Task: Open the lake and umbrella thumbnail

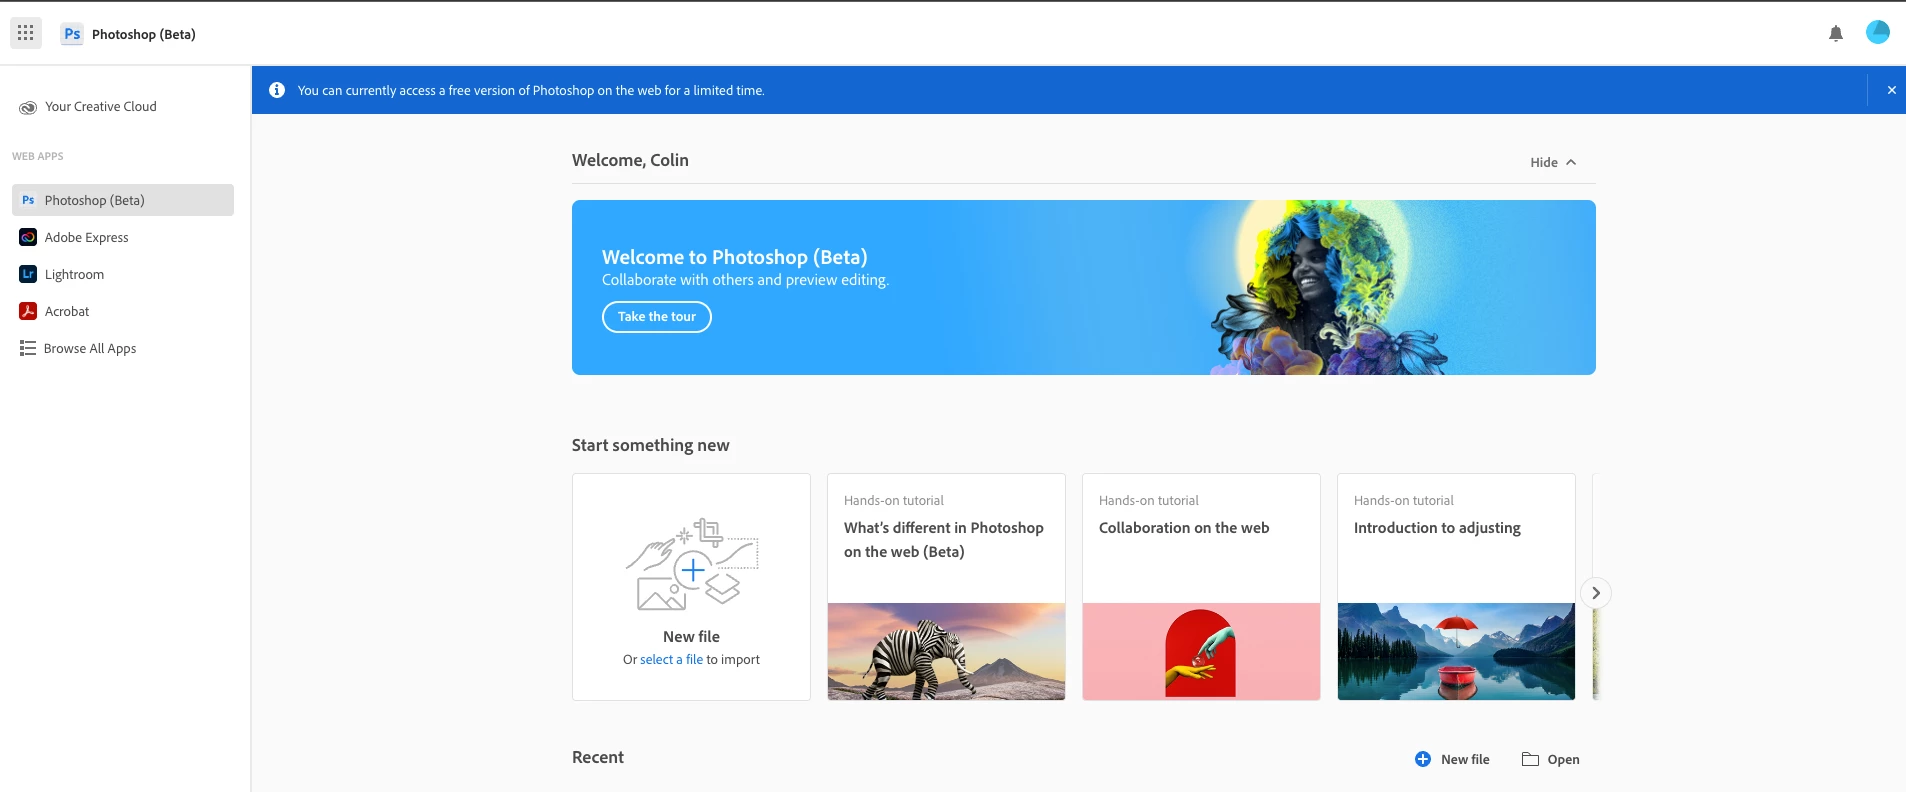Action: (1456, 651)
